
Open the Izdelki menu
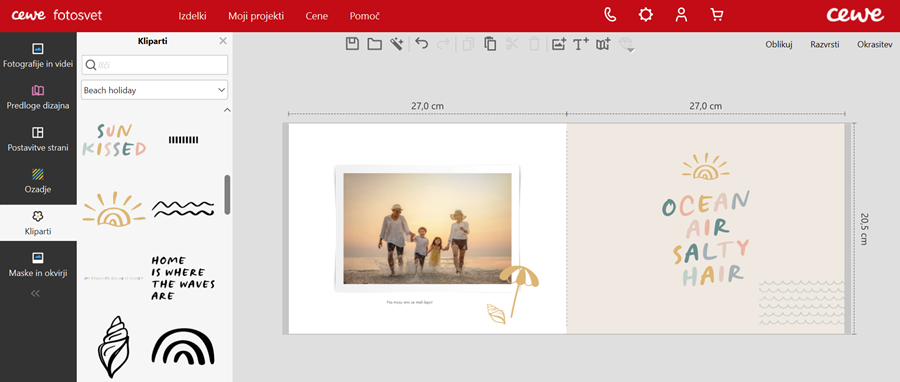click(192, 16)
